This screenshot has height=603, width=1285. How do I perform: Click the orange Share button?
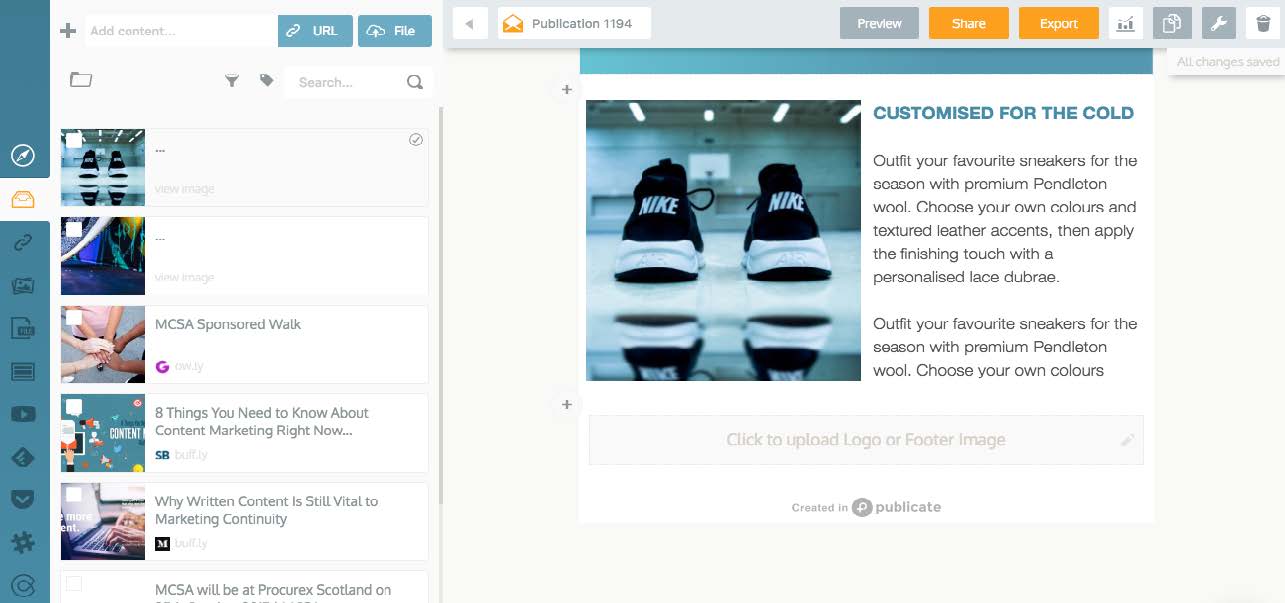click(x=968, y=24)
